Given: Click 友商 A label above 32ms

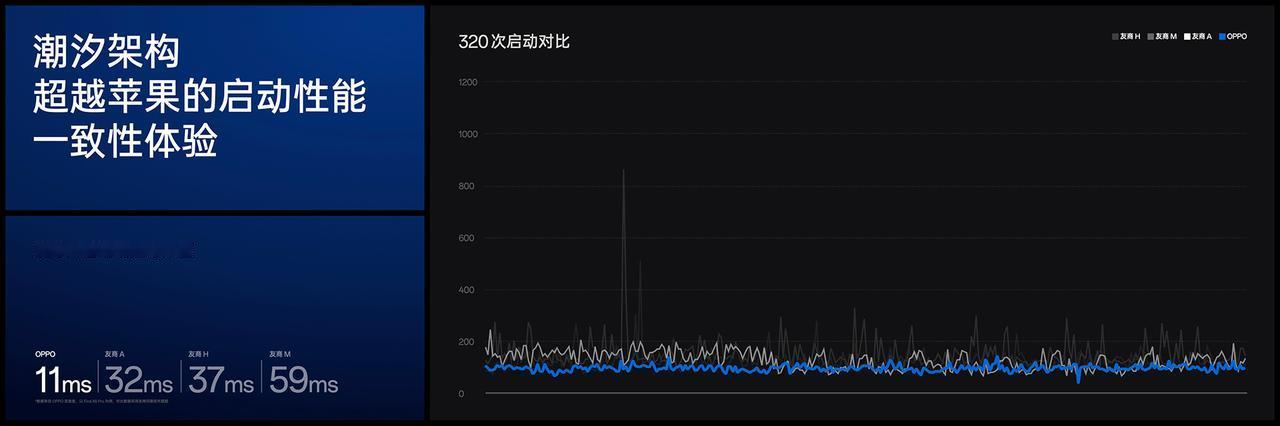Looking at the screenshot, I should tap(114, 355).
